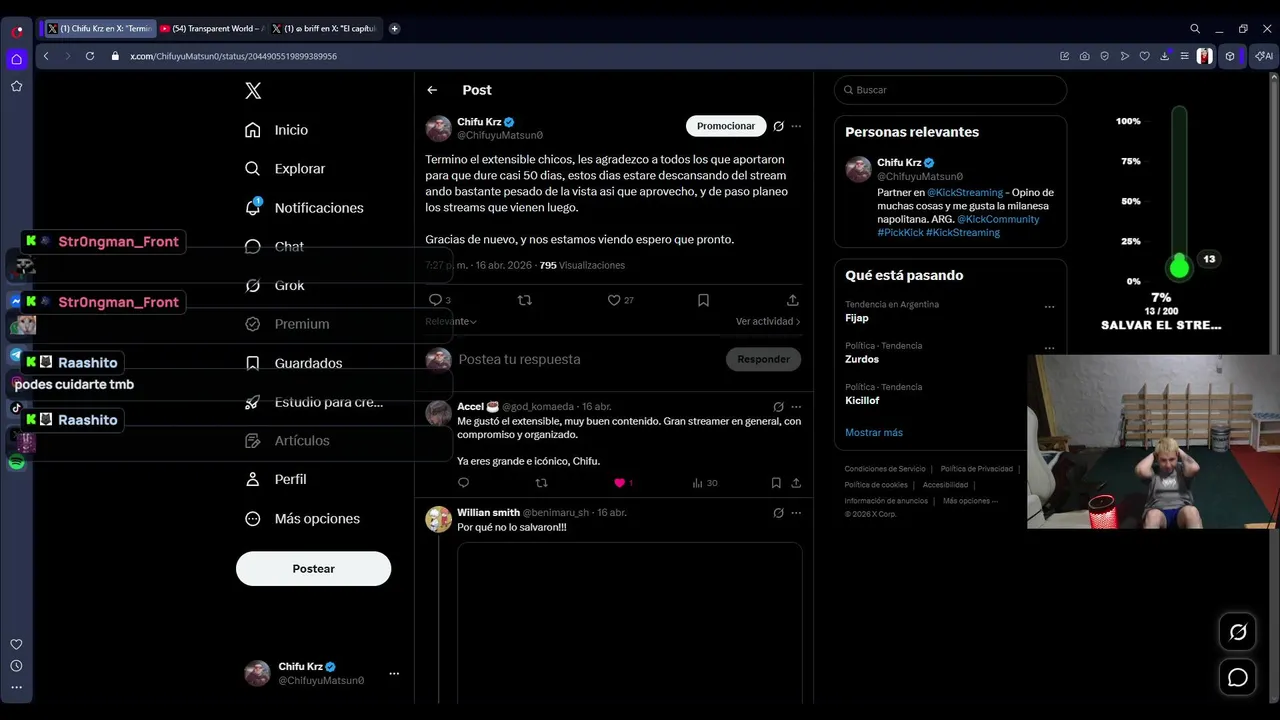Open more options for Fijap trend
The height and width of the screenshot is (720, 1280).
tap(1049, 307)
